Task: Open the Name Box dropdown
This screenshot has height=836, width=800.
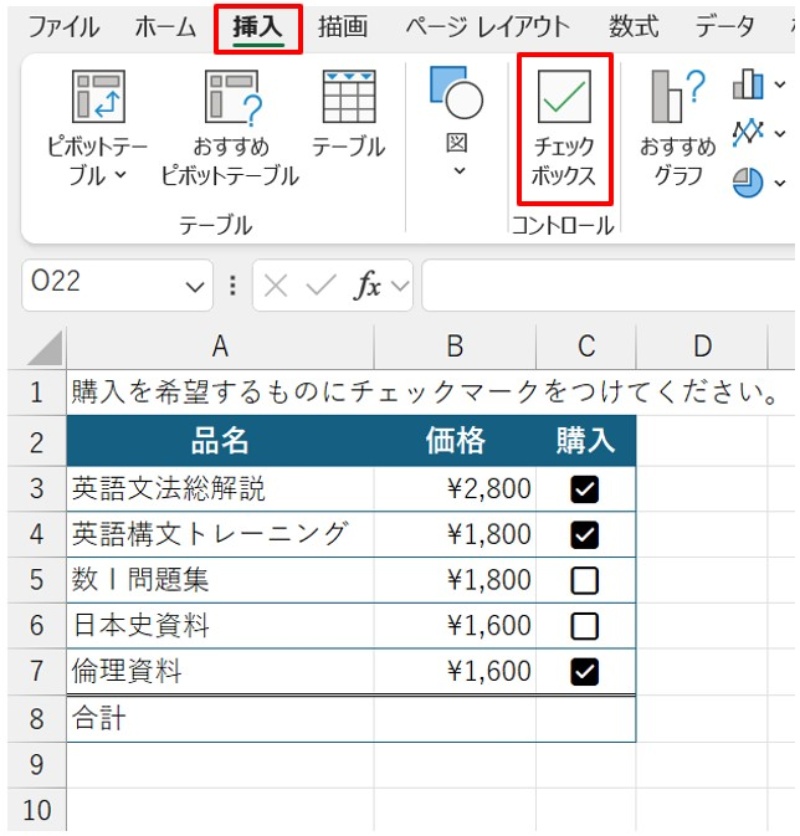Action: point(192,286)
